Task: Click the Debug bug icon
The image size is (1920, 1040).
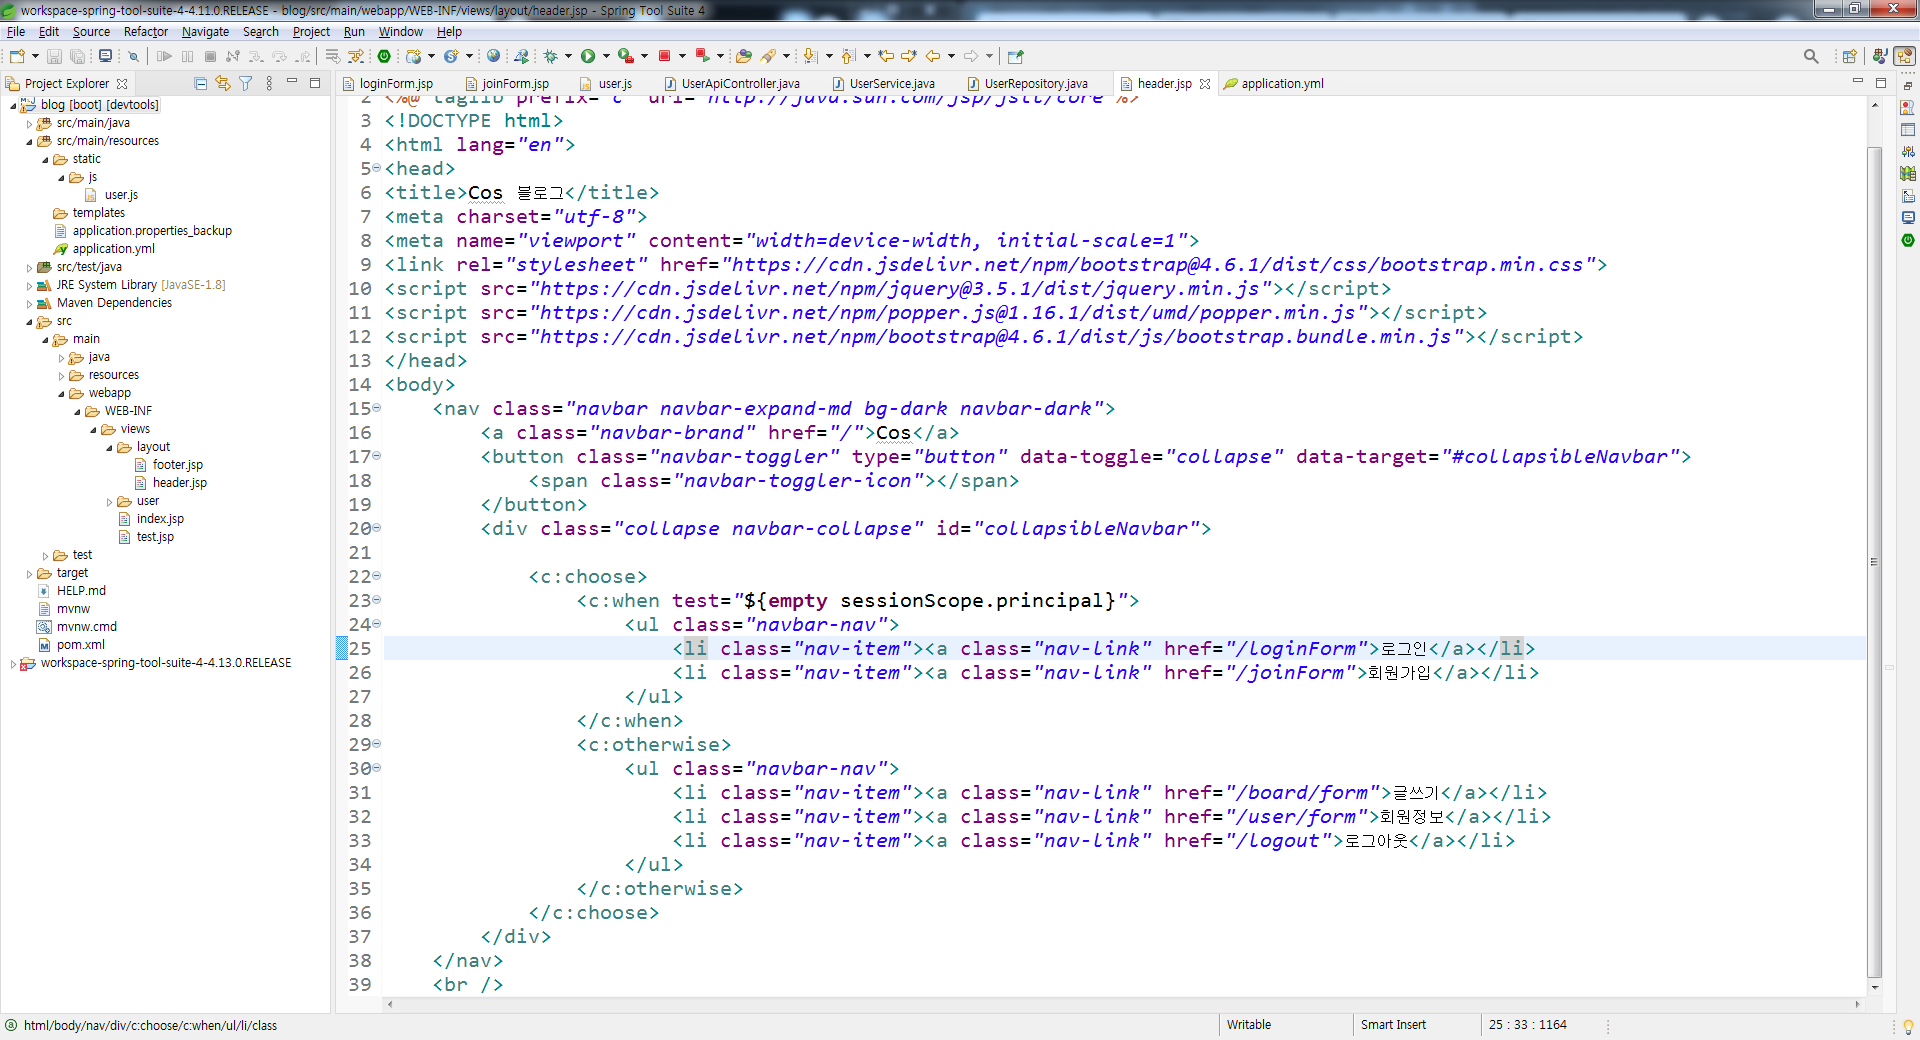Action: click(x=551, y=56)
